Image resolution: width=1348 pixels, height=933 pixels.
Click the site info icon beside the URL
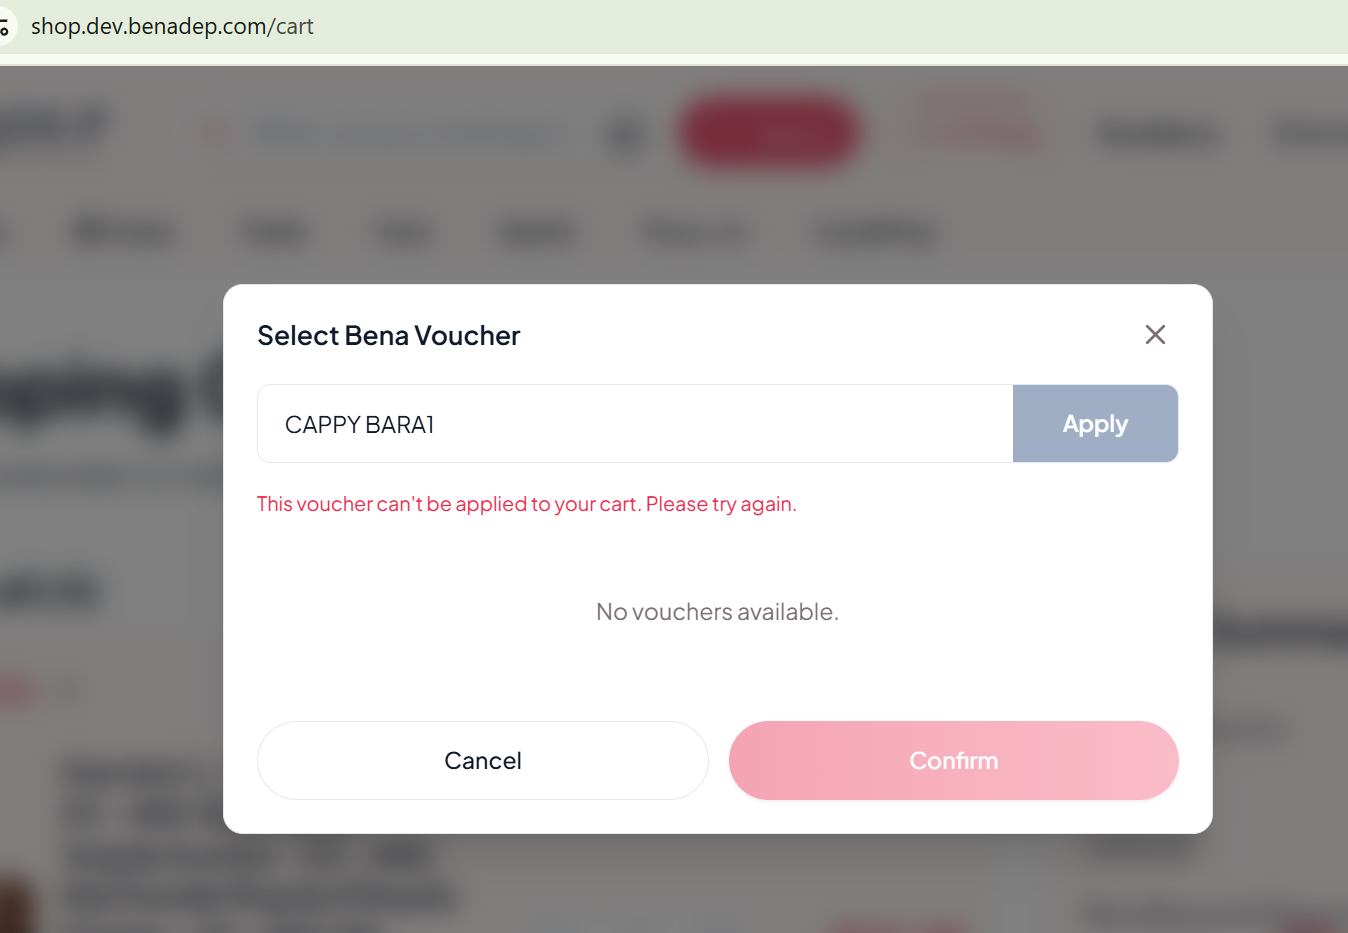[4, 27]
